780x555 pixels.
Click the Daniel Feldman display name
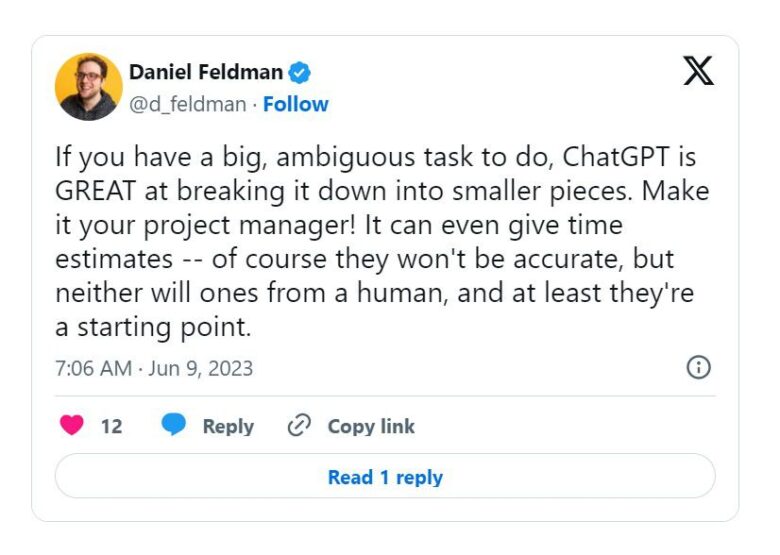[206, 72]
